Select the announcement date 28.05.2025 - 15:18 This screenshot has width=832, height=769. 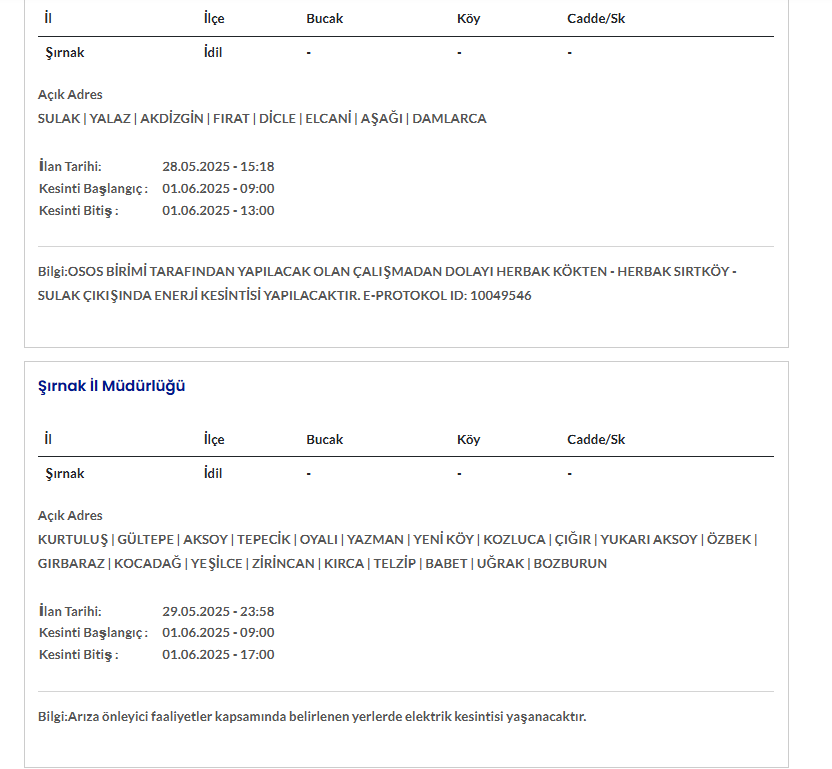click(x=218, y=166)
